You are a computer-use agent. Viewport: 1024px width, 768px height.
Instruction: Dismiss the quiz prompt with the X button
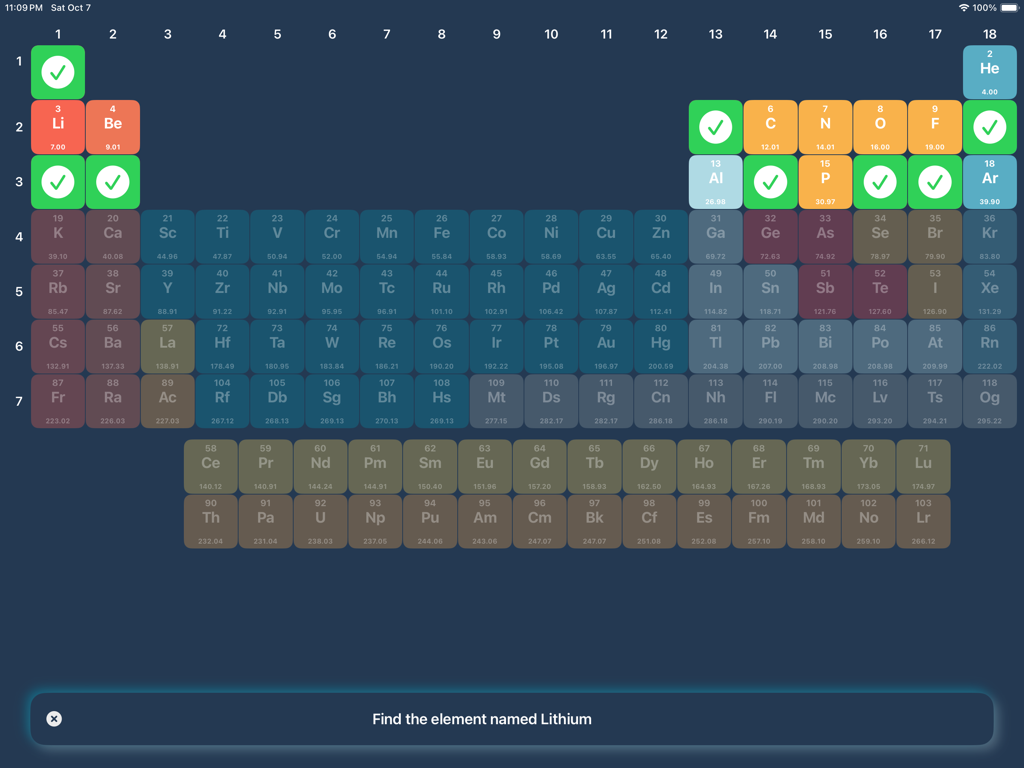click(54, 718)
